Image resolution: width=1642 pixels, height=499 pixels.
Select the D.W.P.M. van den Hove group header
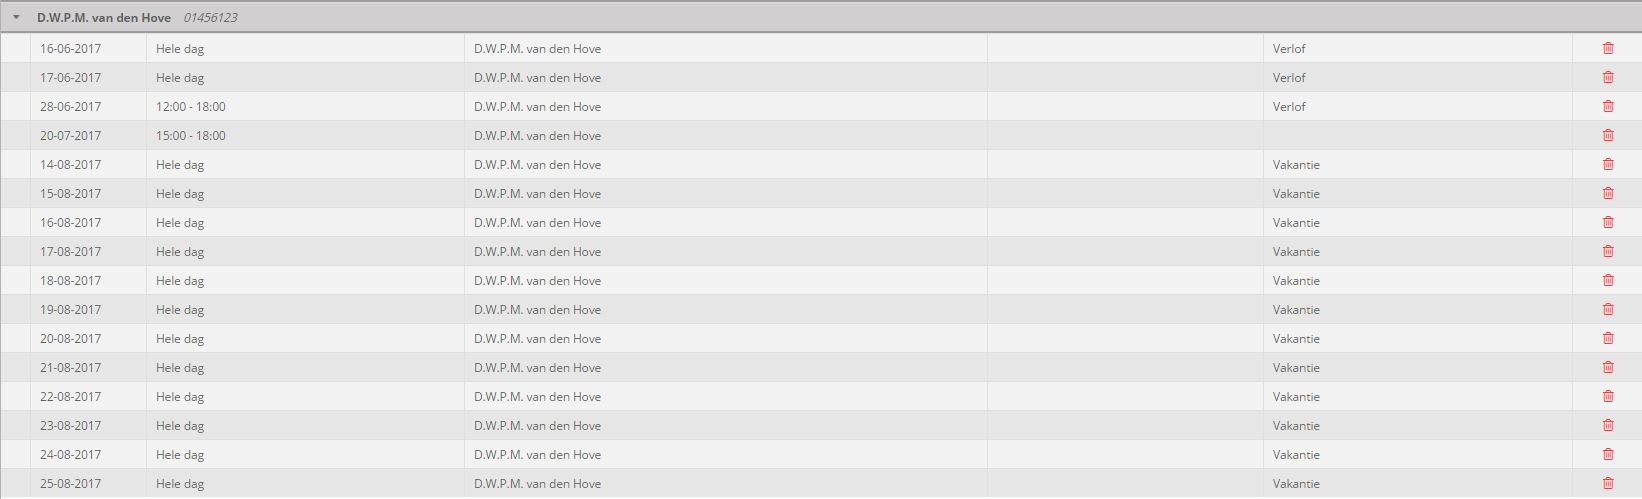pyautogui.click(x=821, y=18)
